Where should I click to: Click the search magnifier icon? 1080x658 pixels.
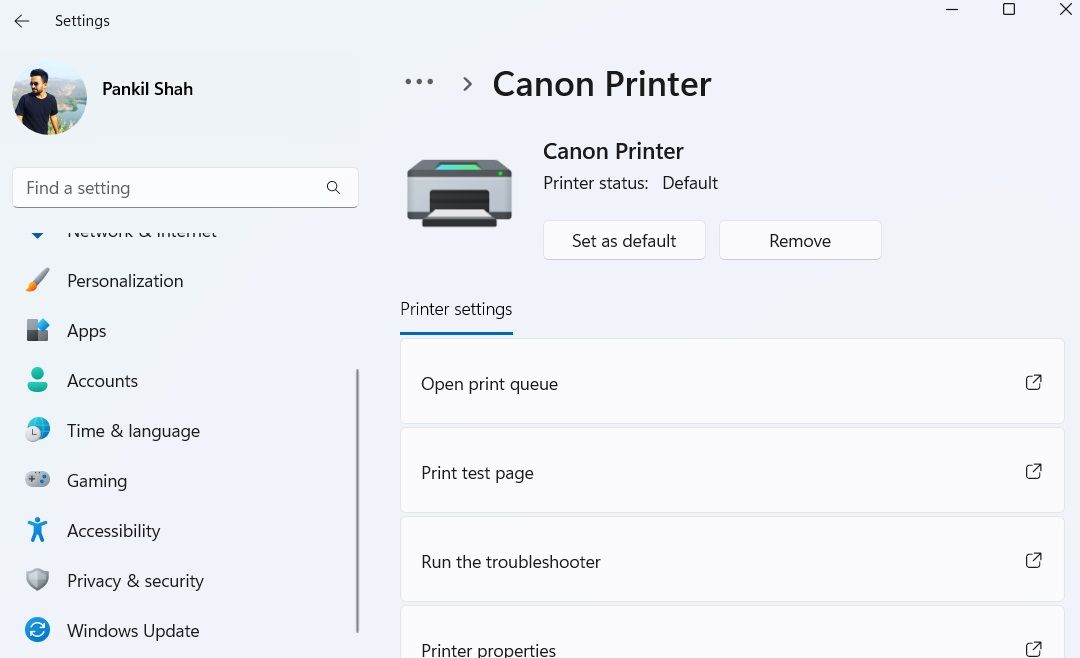point(334,188)
